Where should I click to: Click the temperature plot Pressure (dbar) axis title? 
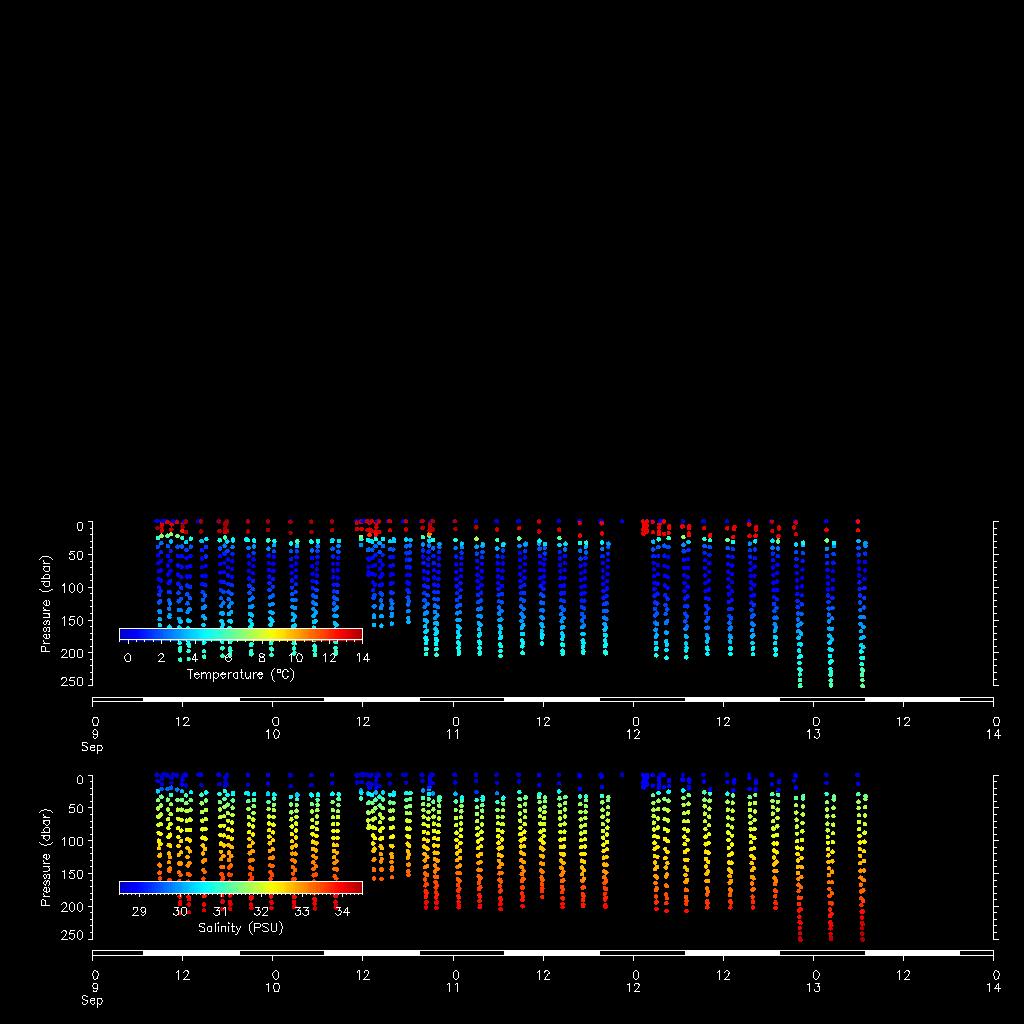point(45,604)
